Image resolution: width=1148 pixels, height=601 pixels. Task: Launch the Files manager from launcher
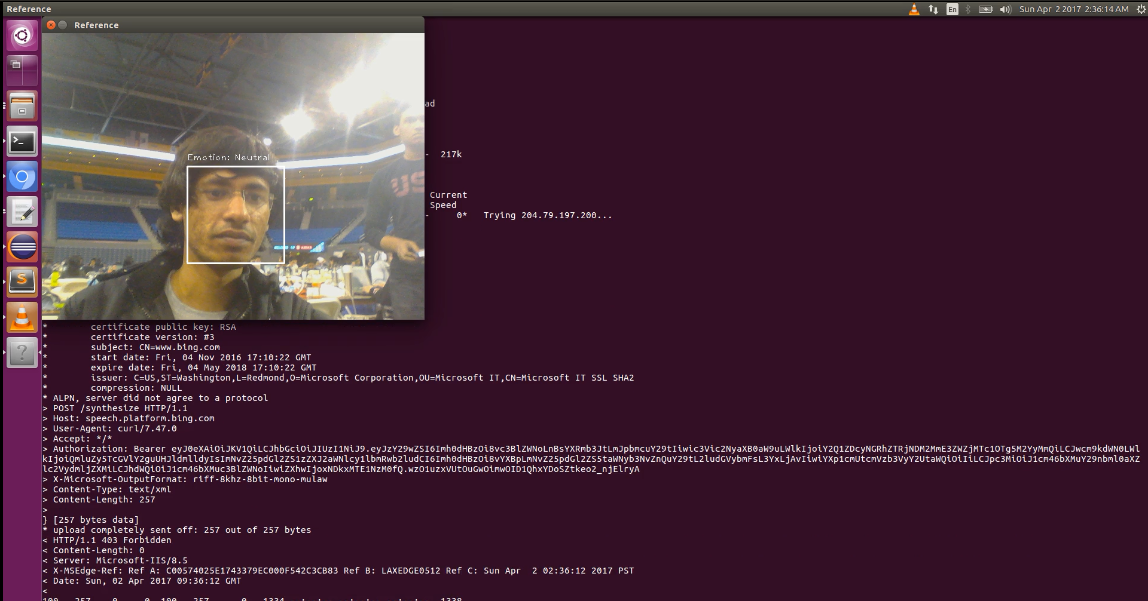pos(22,106)
